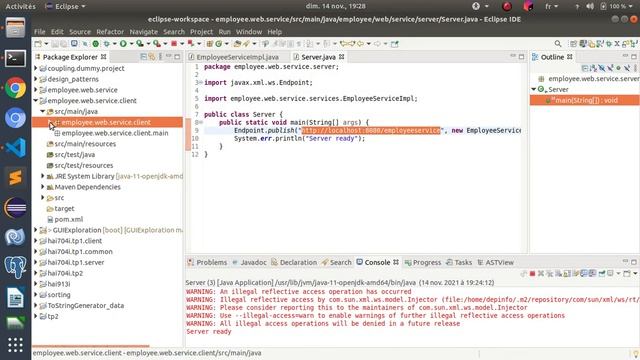
Task: Click the Eclipse icon in the dock
Action: 16,207
